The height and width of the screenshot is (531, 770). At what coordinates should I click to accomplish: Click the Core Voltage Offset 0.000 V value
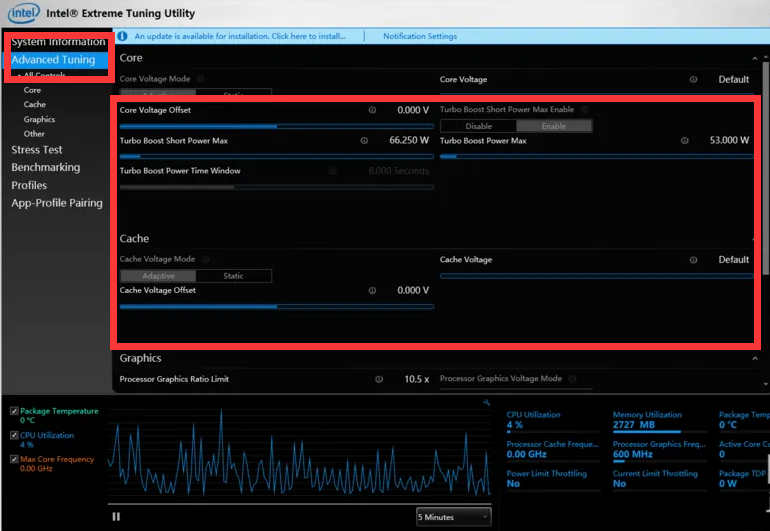point(413,111)
